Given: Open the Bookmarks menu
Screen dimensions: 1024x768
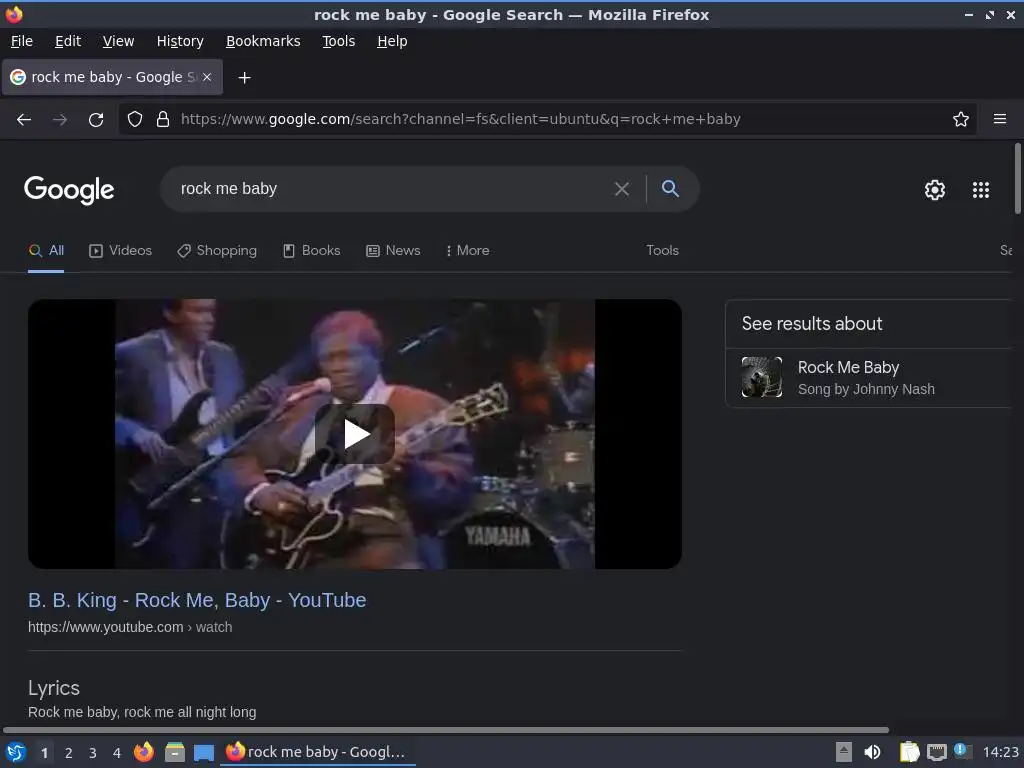Looking at the screenshot, I should pos(263,41).
